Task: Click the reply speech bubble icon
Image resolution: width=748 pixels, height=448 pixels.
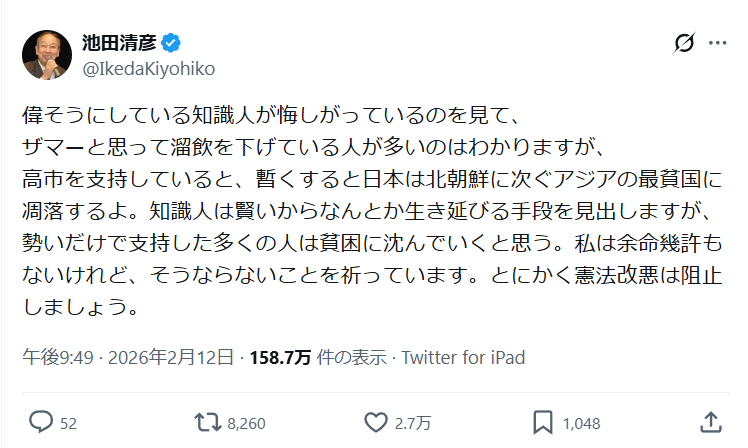Action: pos(41,422)
